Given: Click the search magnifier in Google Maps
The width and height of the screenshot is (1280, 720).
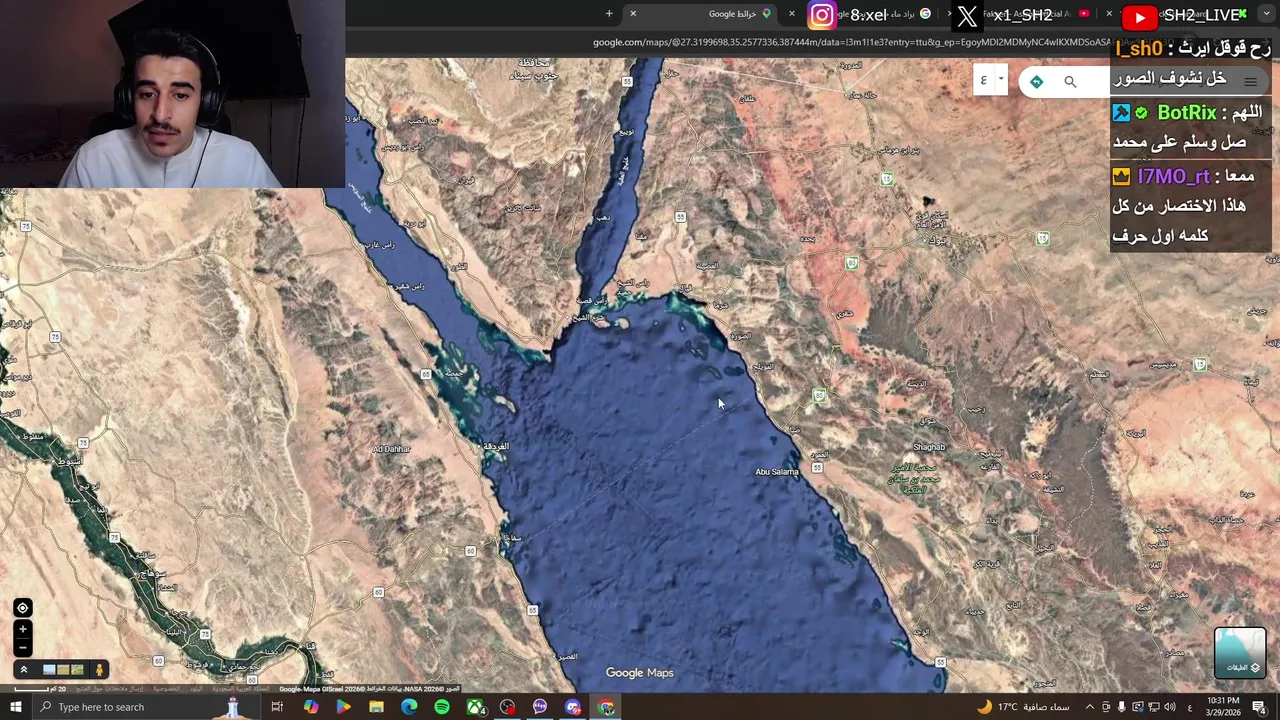Looking at the screenshot, I should pos(1070,82).
